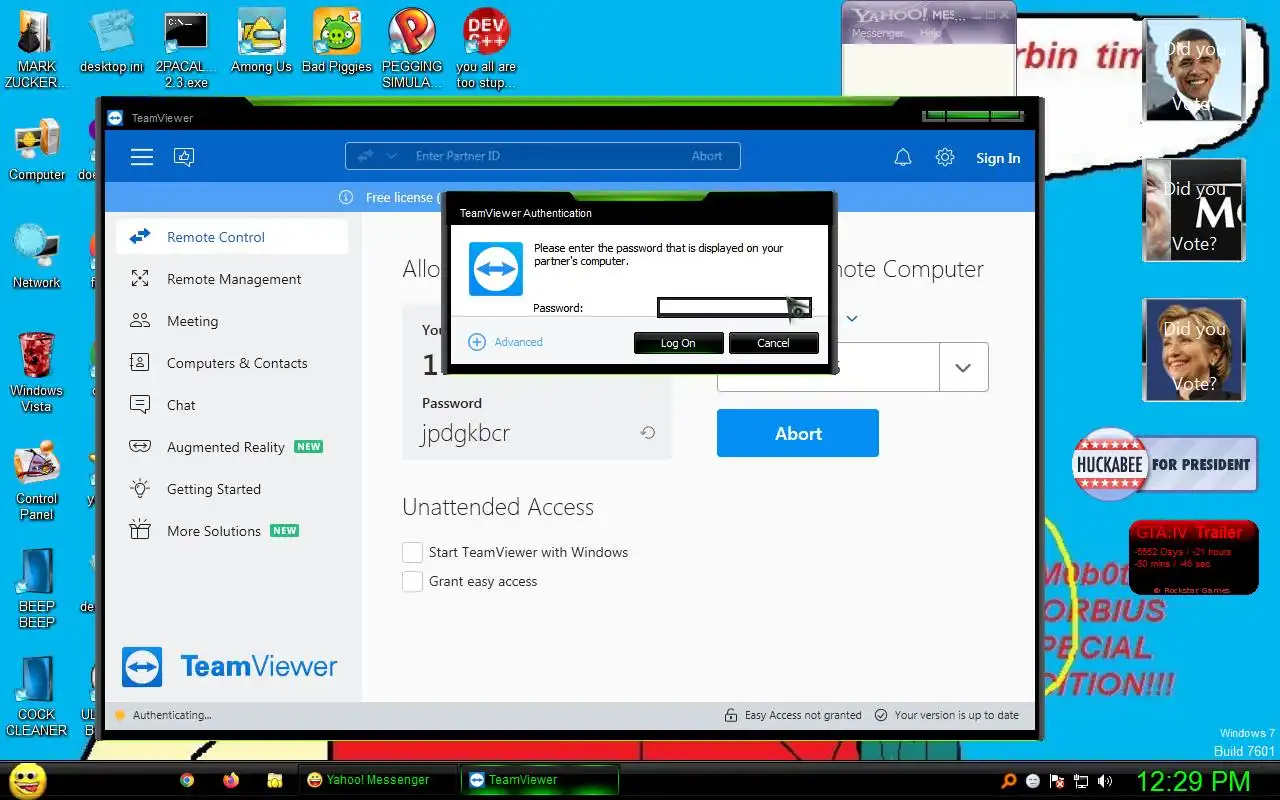Click the Sign In link
This screenshot has width=1280, height=800.
(x=998, y=158)
